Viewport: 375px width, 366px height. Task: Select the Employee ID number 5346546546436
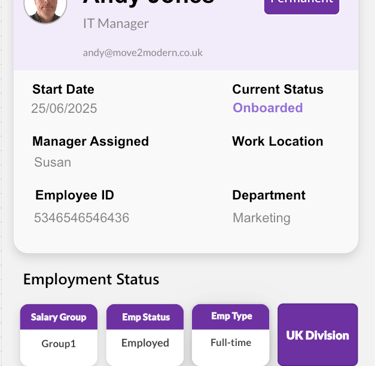82,218
